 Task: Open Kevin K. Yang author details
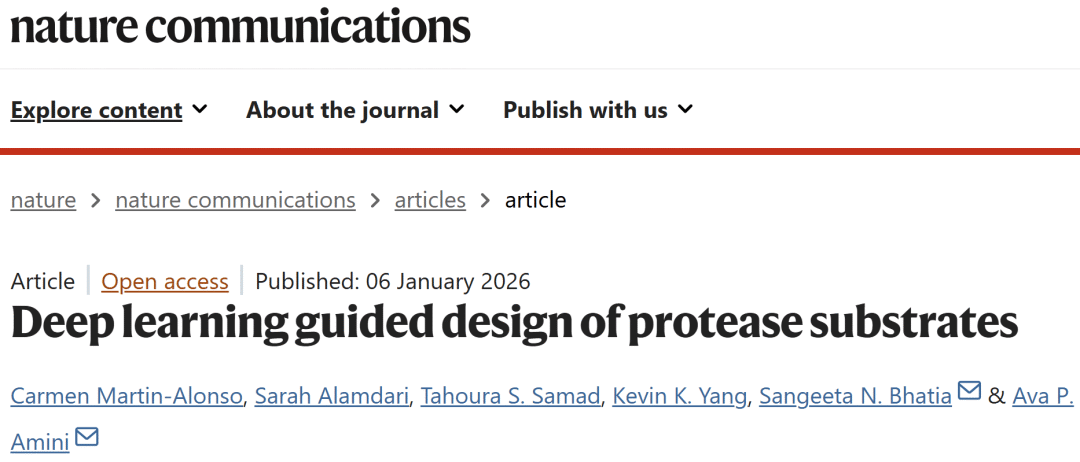(x=679, y=396)
